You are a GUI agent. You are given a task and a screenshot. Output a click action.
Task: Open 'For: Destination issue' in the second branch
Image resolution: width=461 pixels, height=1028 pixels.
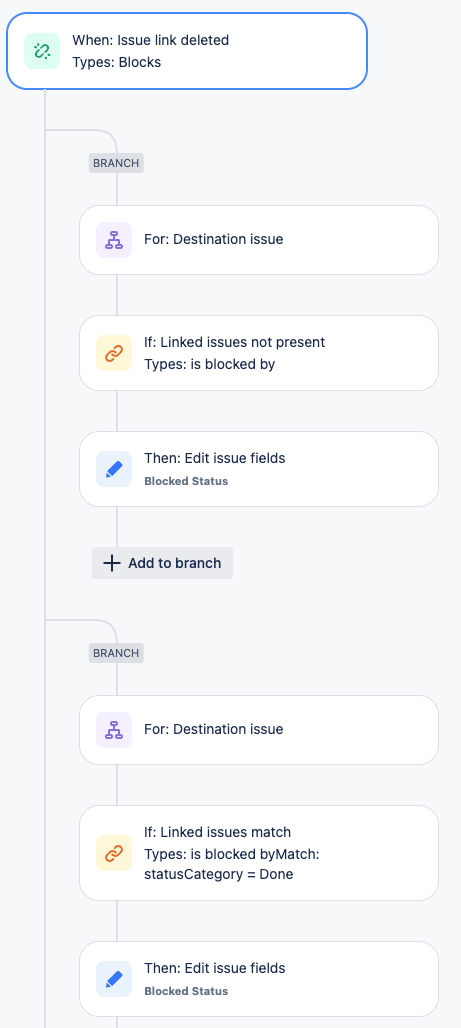259,730
